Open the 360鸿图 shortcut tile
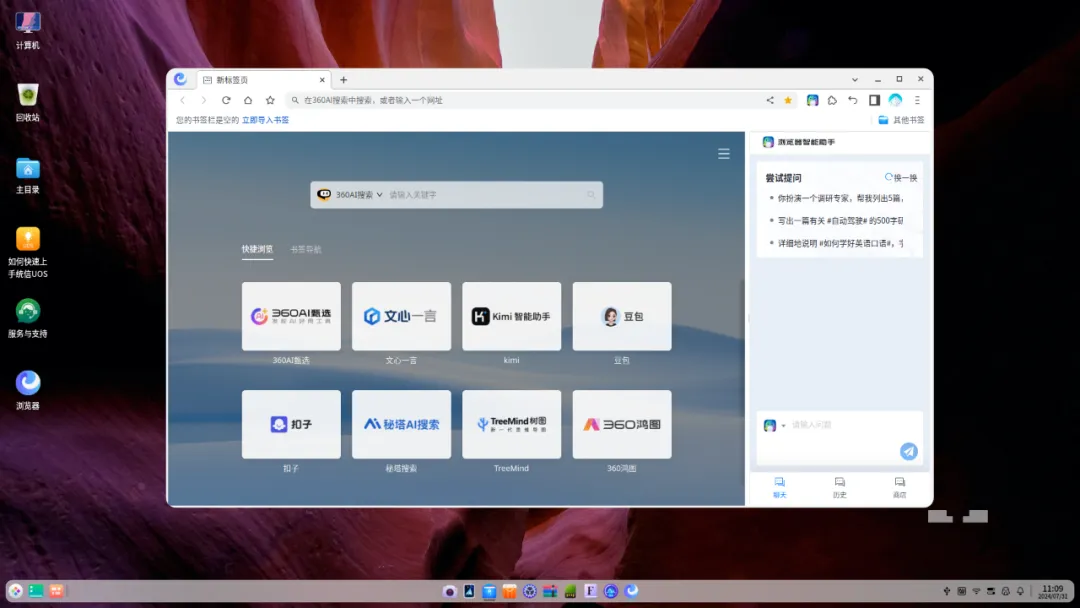Image resolution: width=1080 pixels, height=608 pixels. pyautogui.click(x=622, y=424)
